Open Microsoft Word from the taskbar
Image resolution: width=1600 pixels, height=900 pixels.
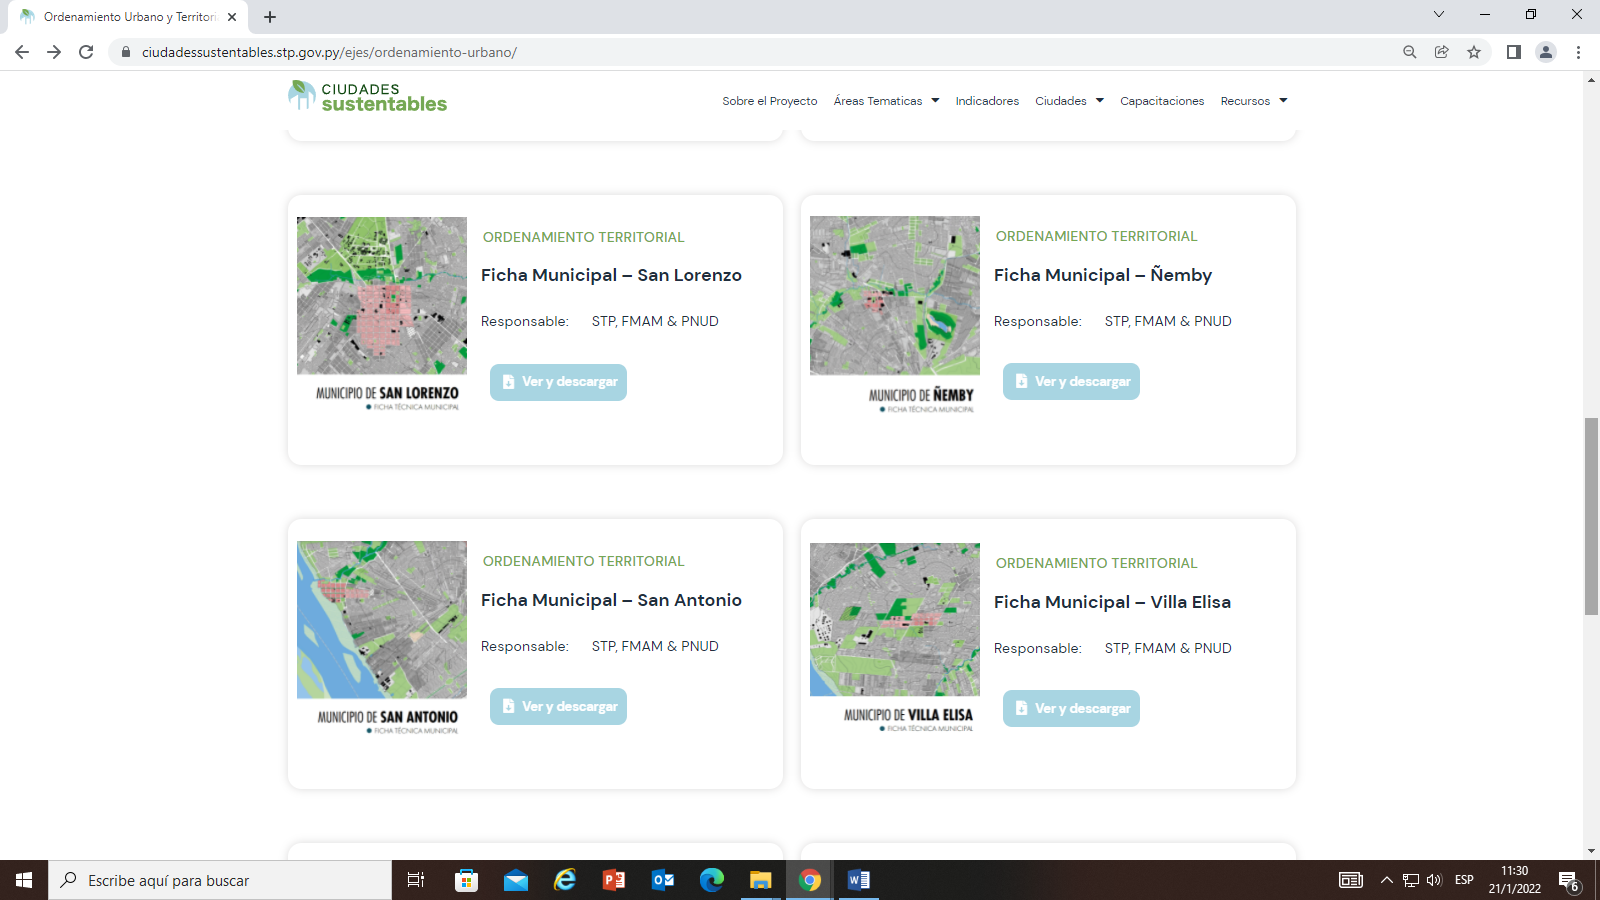858,880
